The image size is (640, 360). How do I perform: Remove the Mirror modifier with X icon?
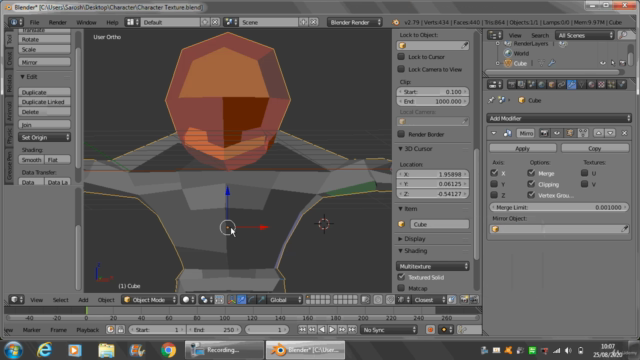(624, 133)
